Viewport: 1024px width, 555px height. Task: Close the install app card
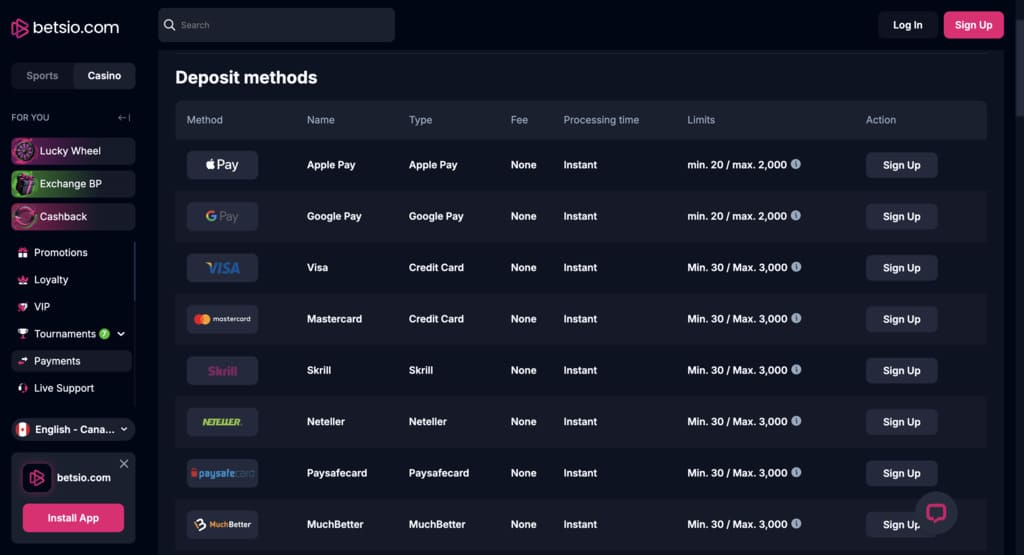tap(124, 464)
